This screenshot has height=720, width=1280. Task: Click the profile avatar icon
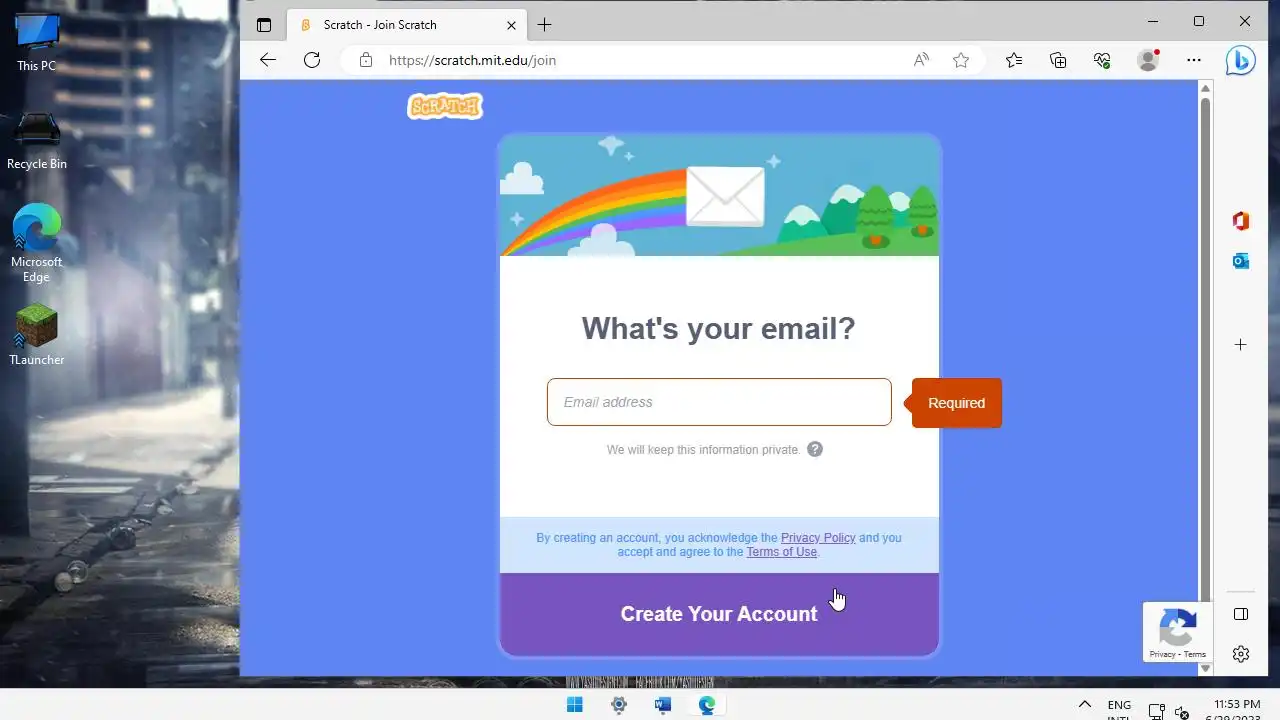[1148, 60]
